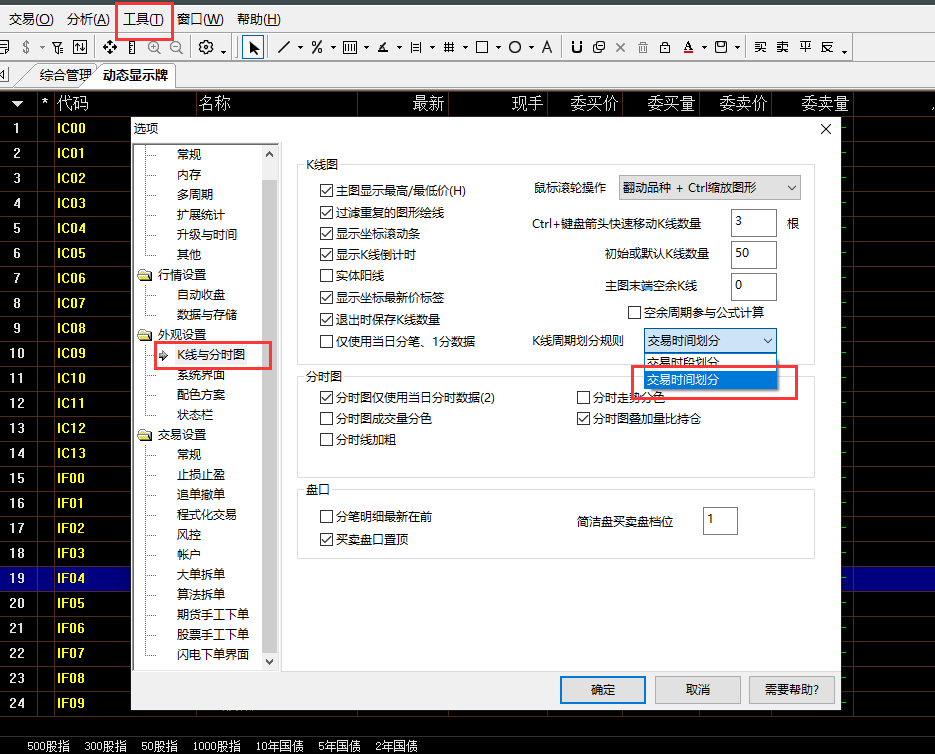Select the rectangle drawing tool

coord(482,47)
